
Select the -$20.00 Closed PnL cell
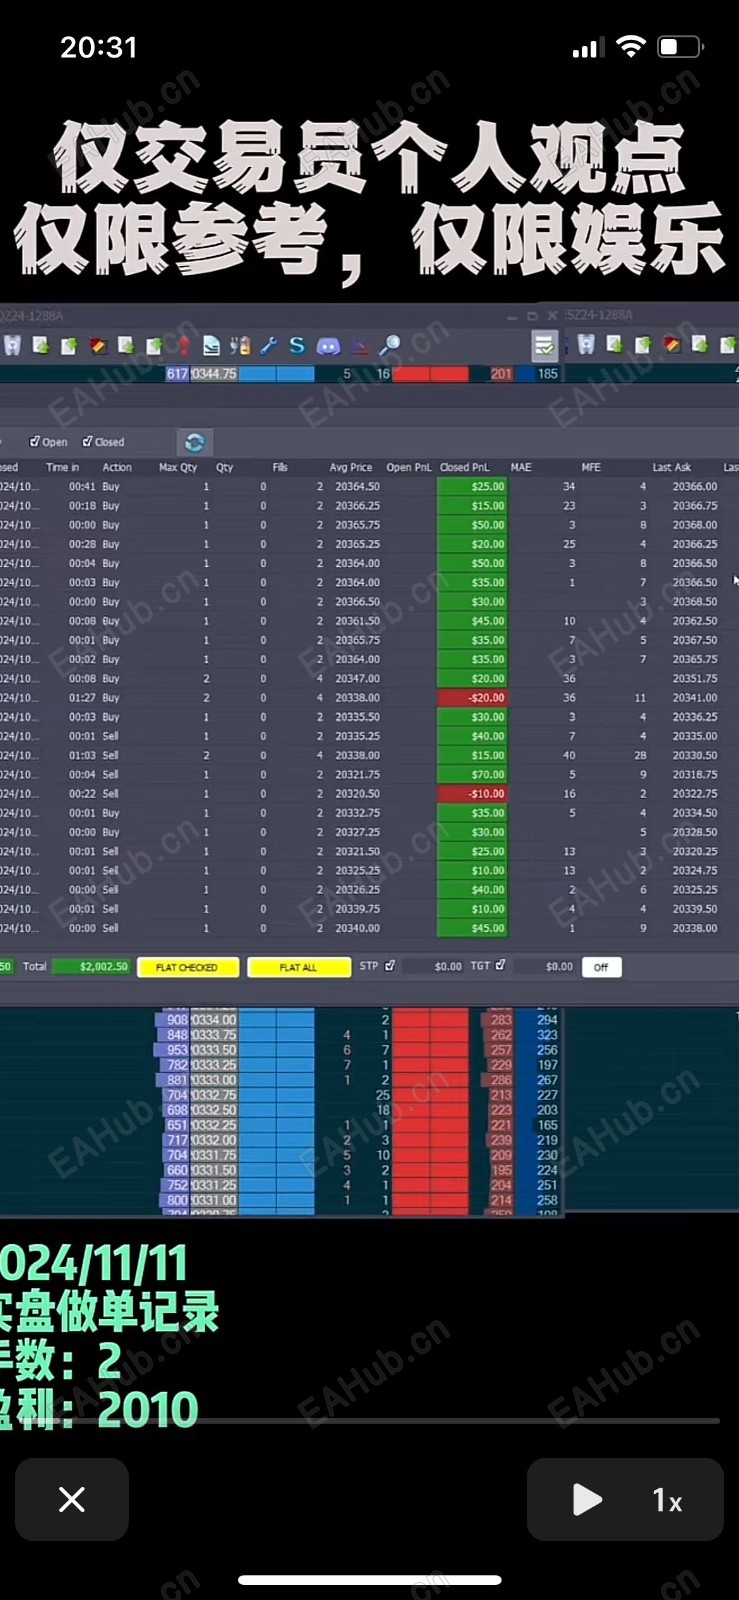pos(472,698)
